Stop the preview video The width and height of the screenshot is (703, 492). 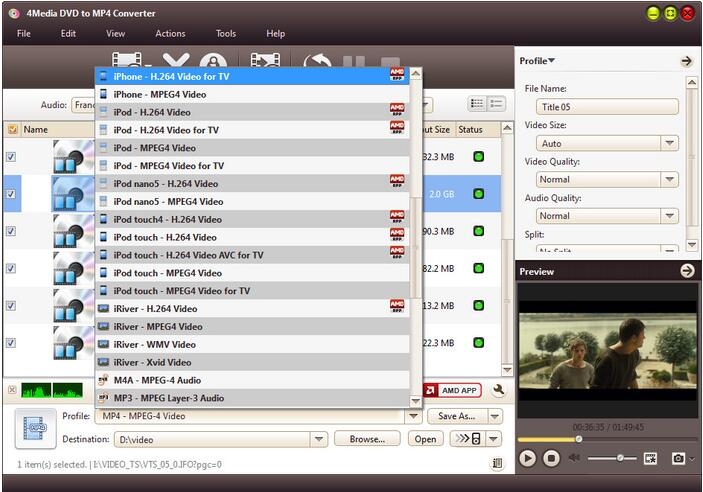point(551,458)
